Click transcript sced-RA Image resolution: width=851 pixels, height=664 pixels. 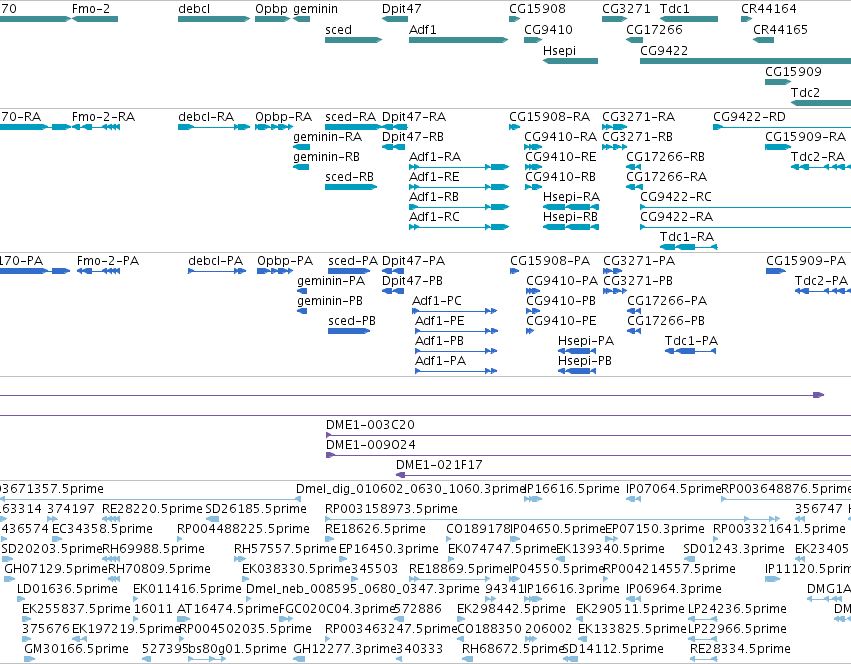coord(353,127)
